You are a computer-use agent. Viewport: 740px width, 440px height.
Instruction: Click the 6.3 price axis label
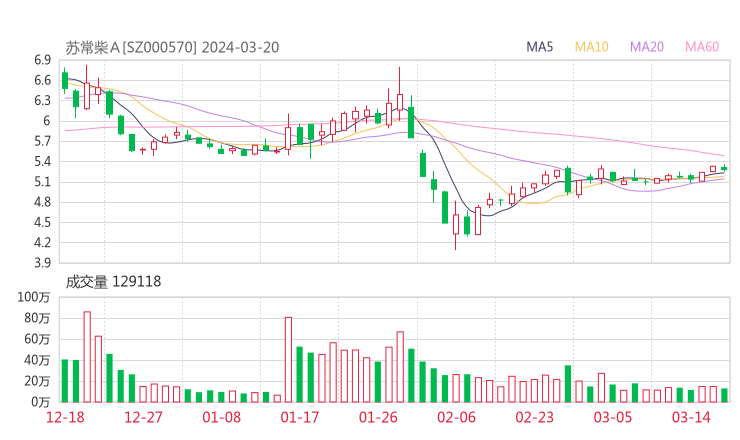tap(42, 101)
